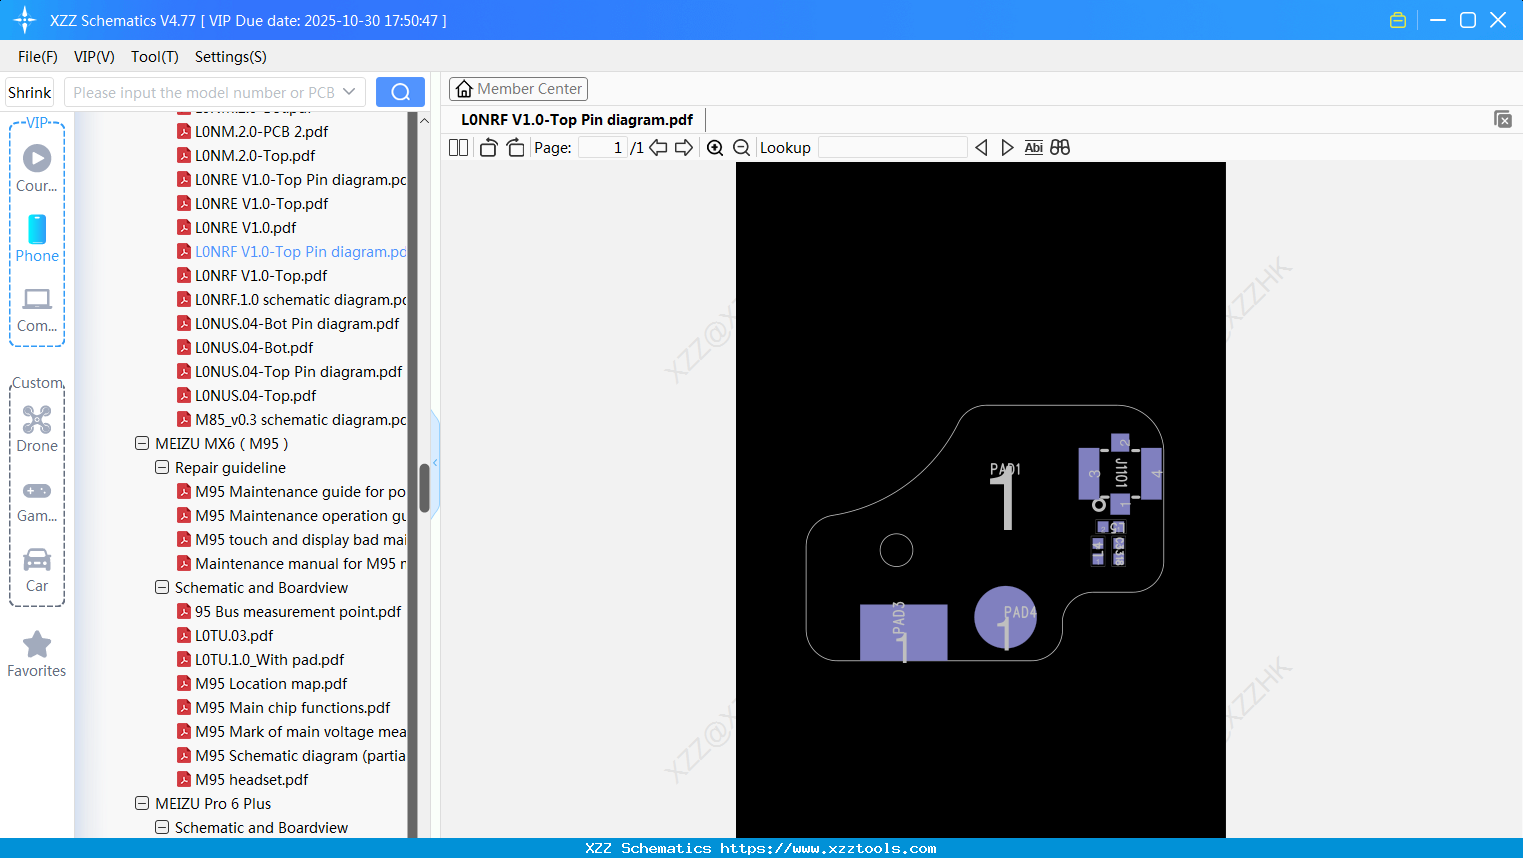Open the Settings(S) menu
The width and height of the screenshot is (1523, 858).
click(230, 57)
